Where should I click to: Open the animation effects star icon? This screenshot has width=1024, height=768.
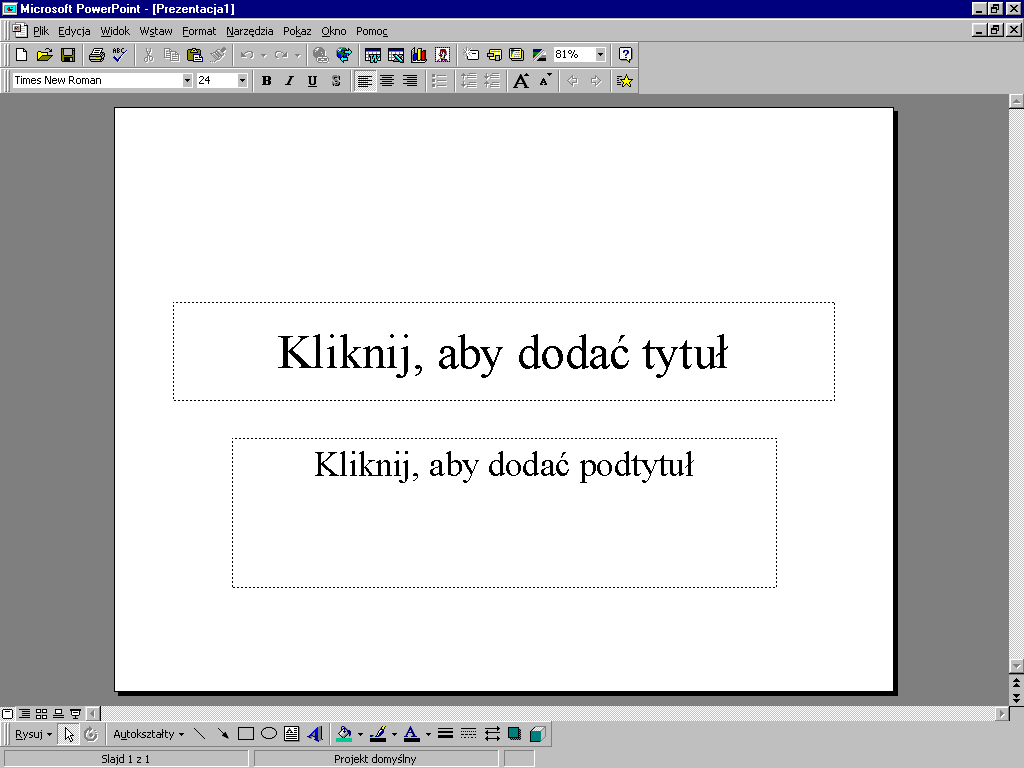pyautogui.click(x=625, y=81)
